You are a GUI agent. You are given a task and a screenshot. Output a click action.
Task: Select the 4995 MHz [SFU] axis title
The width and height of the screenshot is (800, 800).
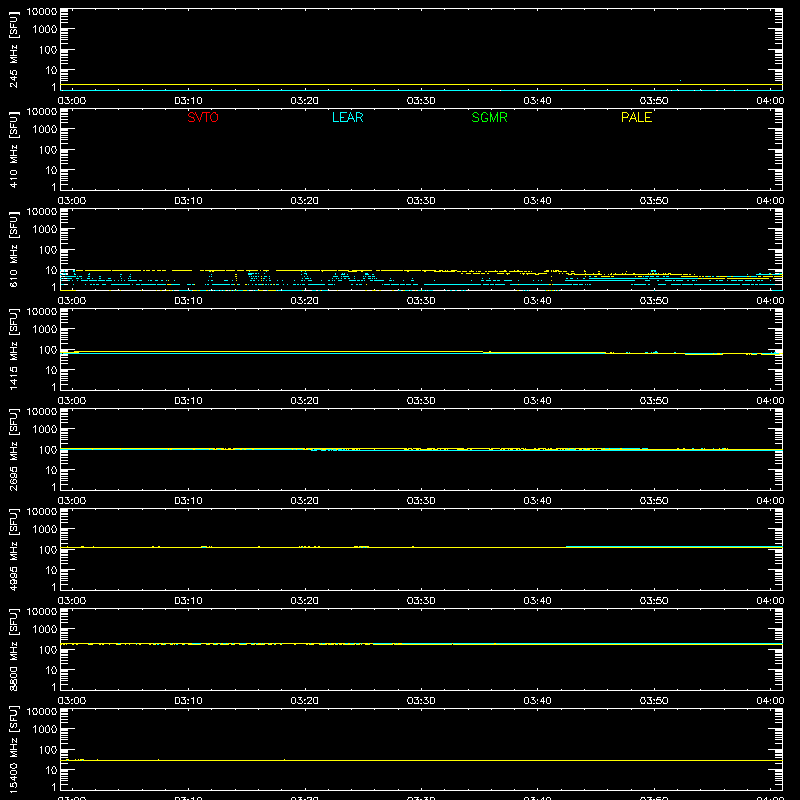[13, 549]
